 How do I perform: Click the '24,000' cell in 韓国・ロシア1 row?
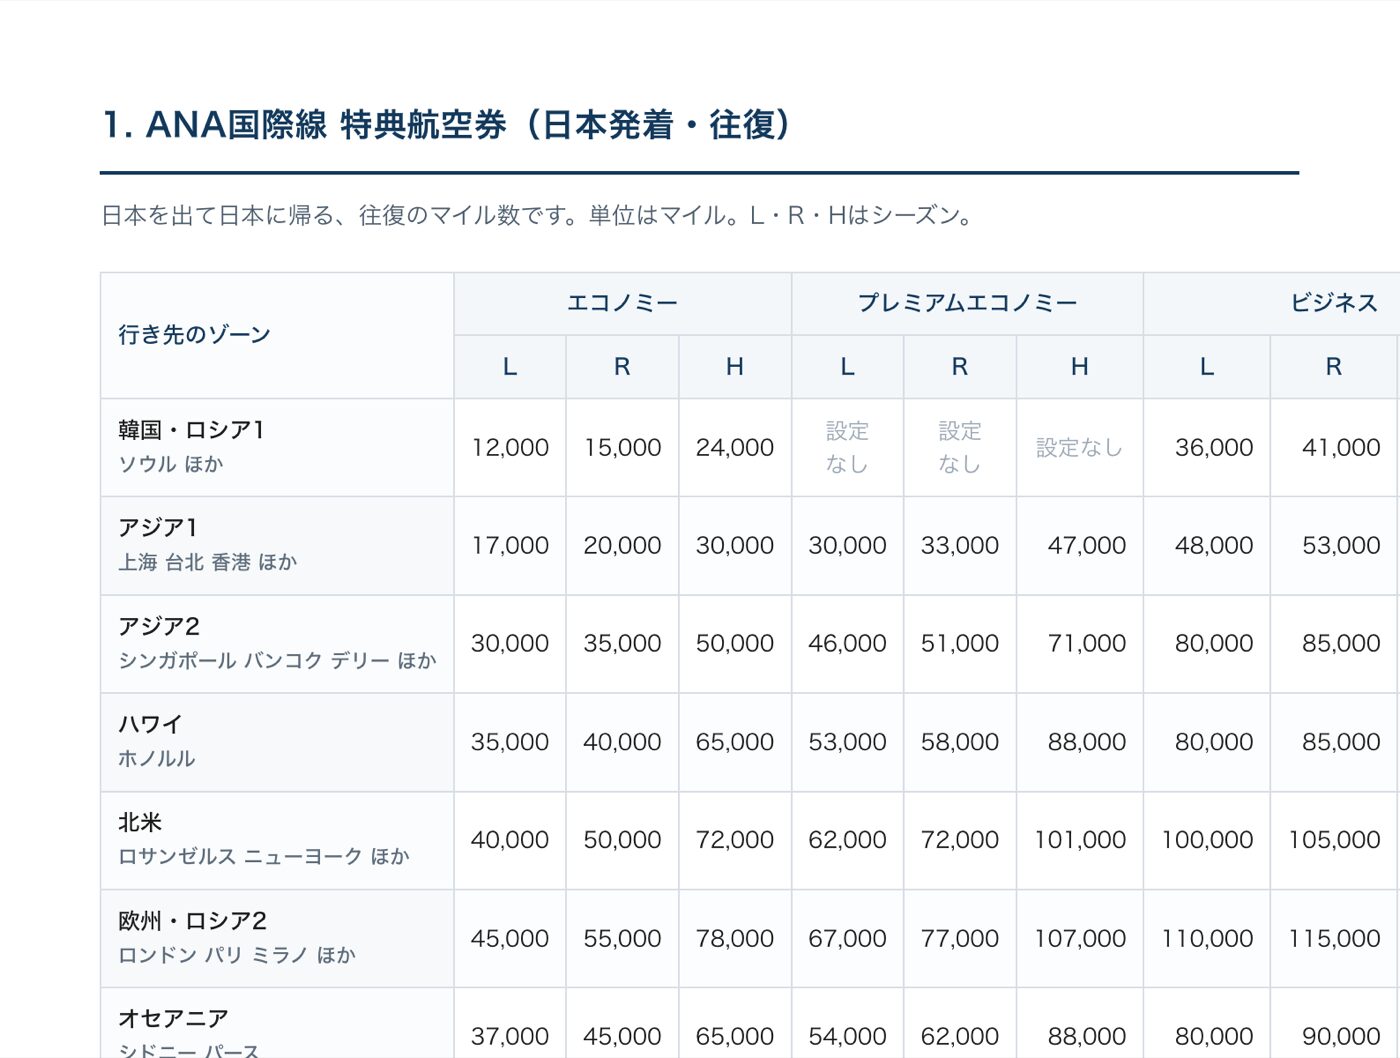pyautogui.click(x=735, y=448)
